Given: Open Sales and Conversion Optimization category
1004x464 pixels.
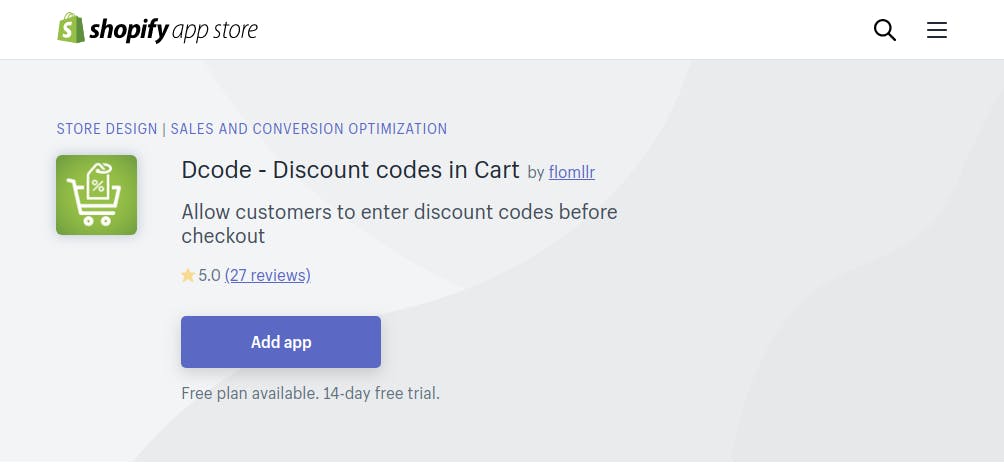Looking at the screenshot, I should [x=309, y=129].
